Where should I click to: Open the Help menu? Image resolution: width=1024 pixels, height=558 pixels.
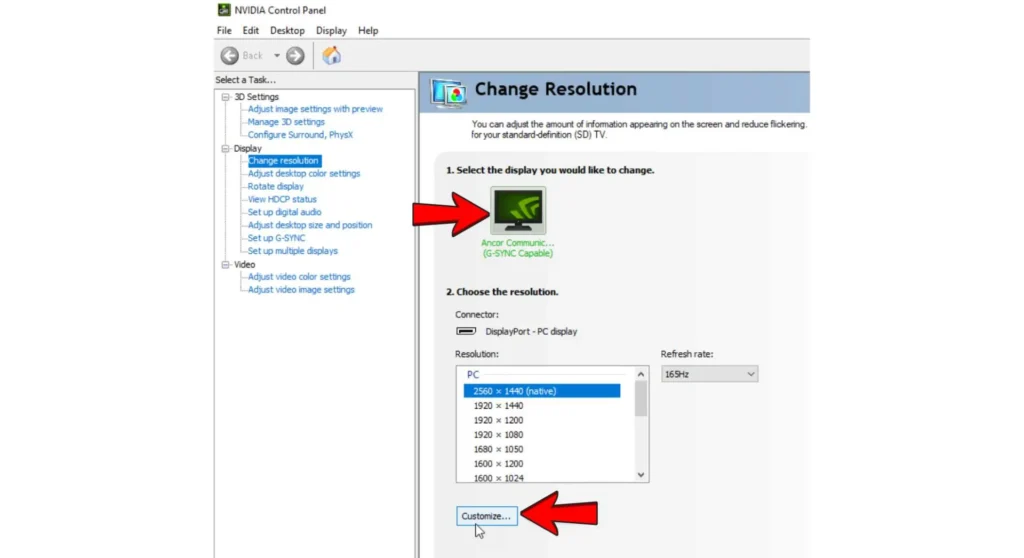point(368,31)
